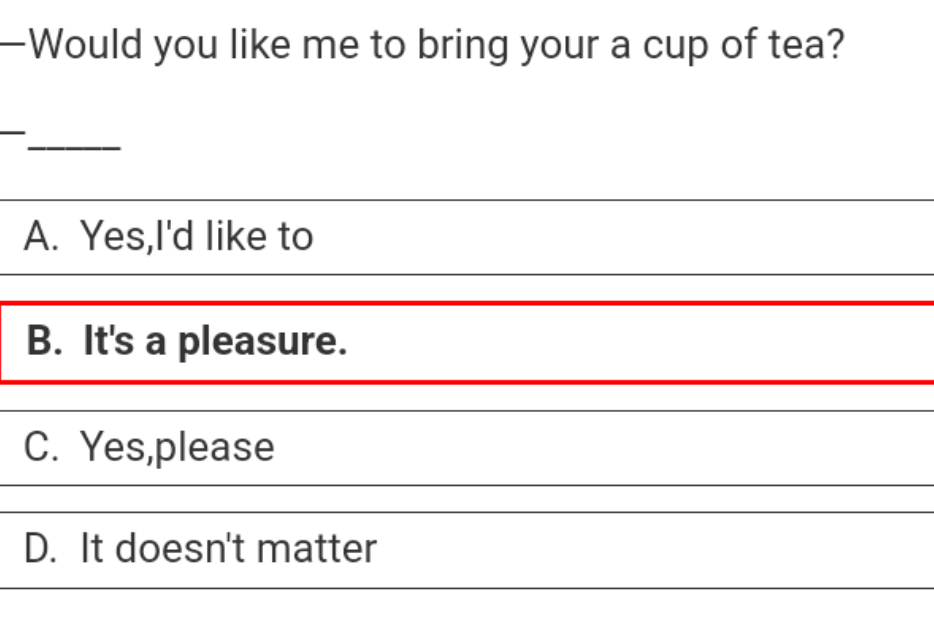Select answer A "Yes, I'd like to"
Screen dimensions: 934x630
point(466,237)
